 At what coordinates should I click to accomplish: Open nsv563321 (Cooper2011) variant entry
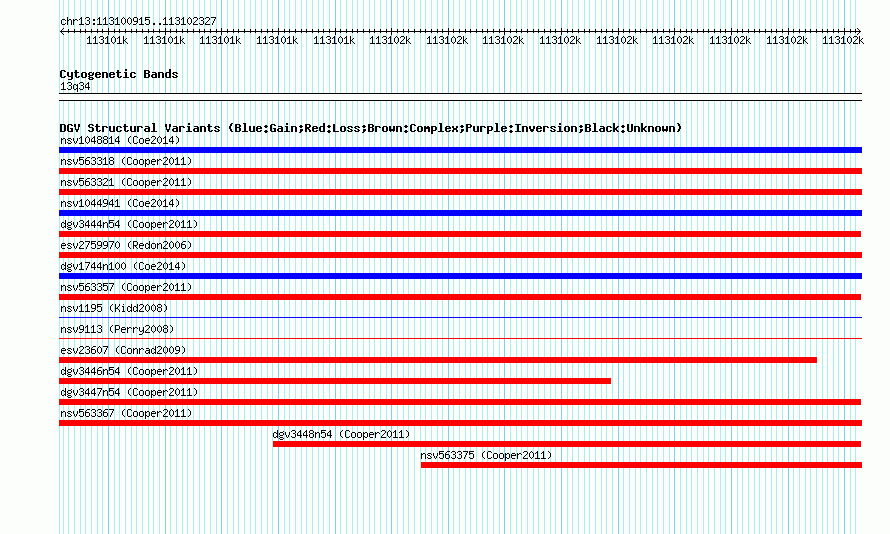tap(126, 182)
